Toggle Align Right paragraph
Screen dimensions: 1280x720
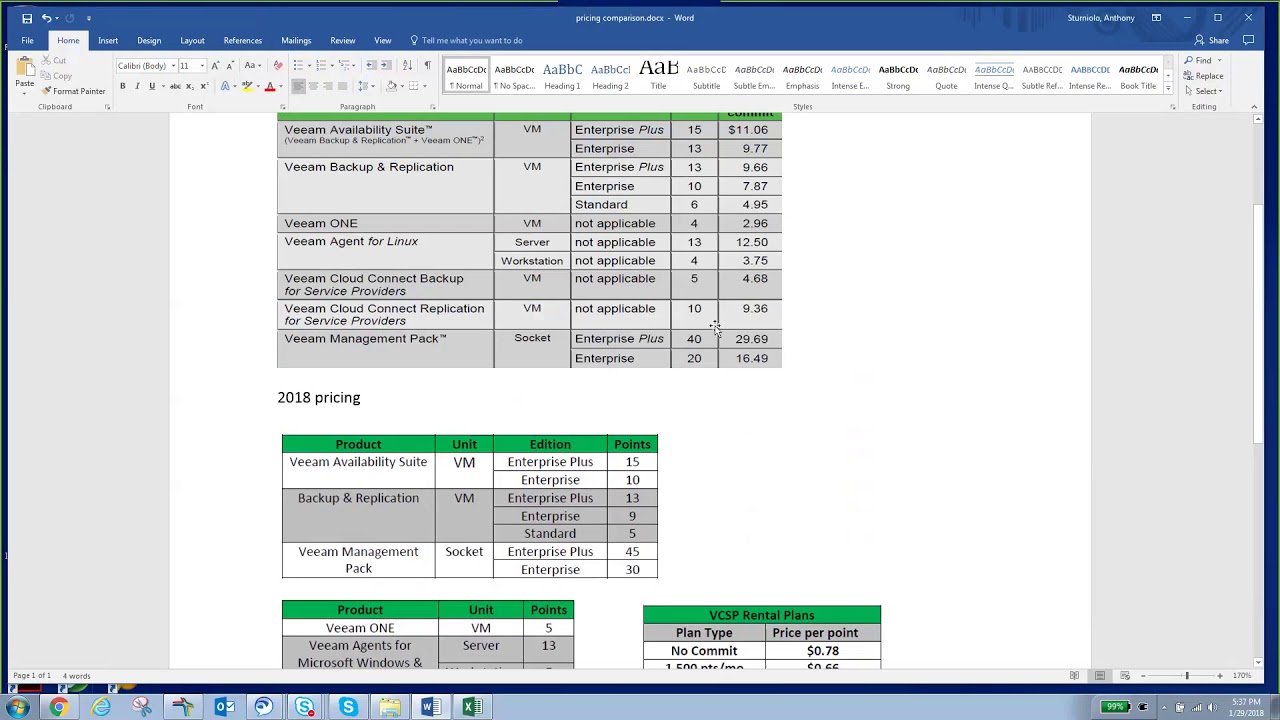328,86
